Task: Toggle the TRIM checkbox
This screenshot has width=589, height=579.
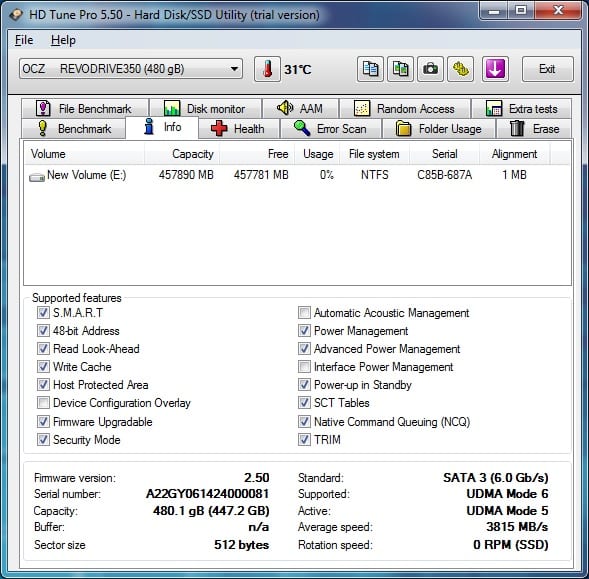Action: pos(304,440)
